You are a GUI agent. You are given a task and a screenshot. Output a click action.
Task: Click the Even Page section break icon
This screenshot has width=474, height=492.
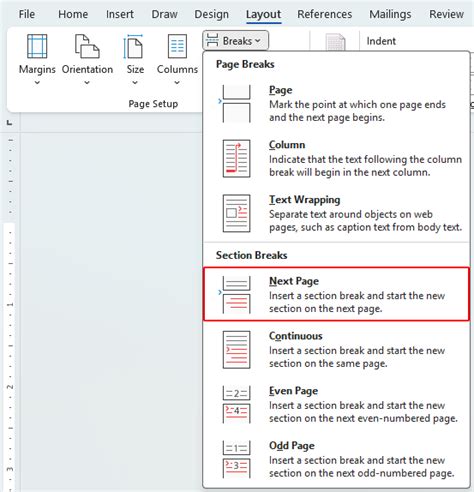tap(236, 404)
